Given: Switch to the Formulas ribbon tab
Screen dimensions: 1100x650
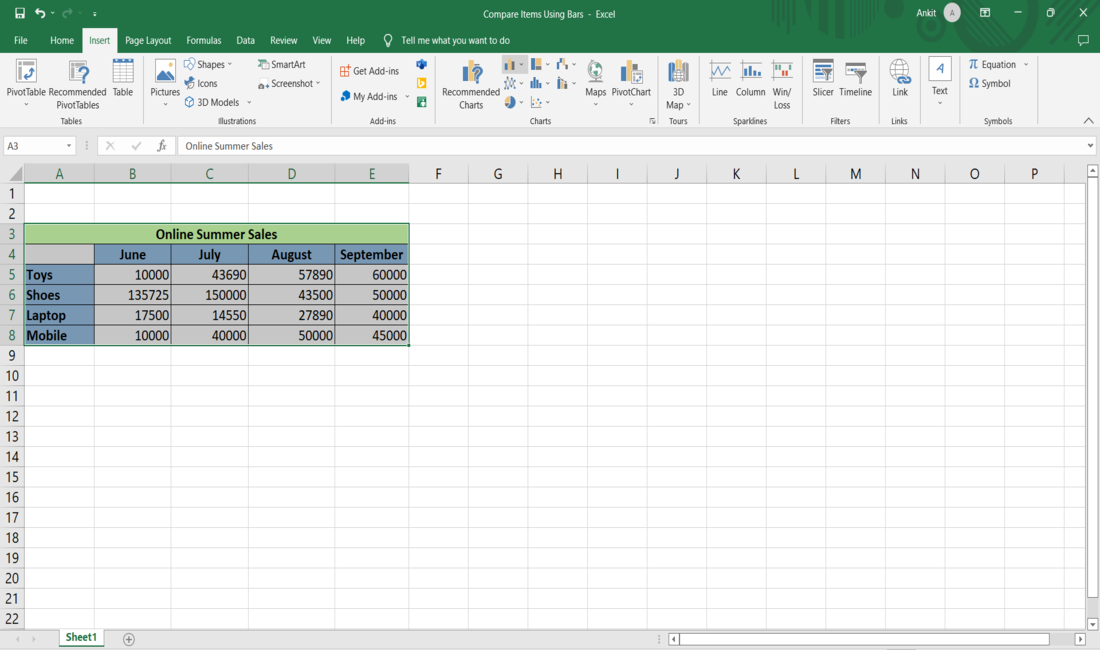Looking at the screenshot, I should click(203, 40).
